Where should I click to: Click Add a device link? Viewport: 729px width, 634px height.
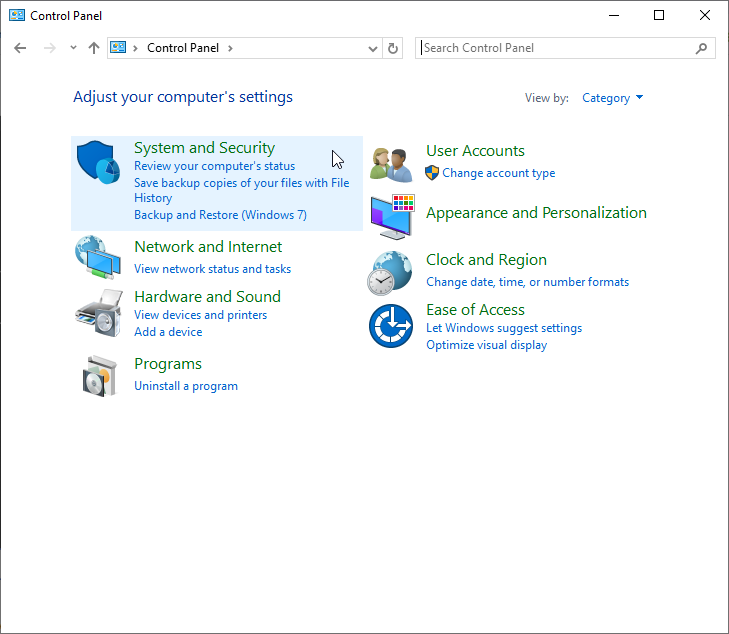tap(168, 332)
